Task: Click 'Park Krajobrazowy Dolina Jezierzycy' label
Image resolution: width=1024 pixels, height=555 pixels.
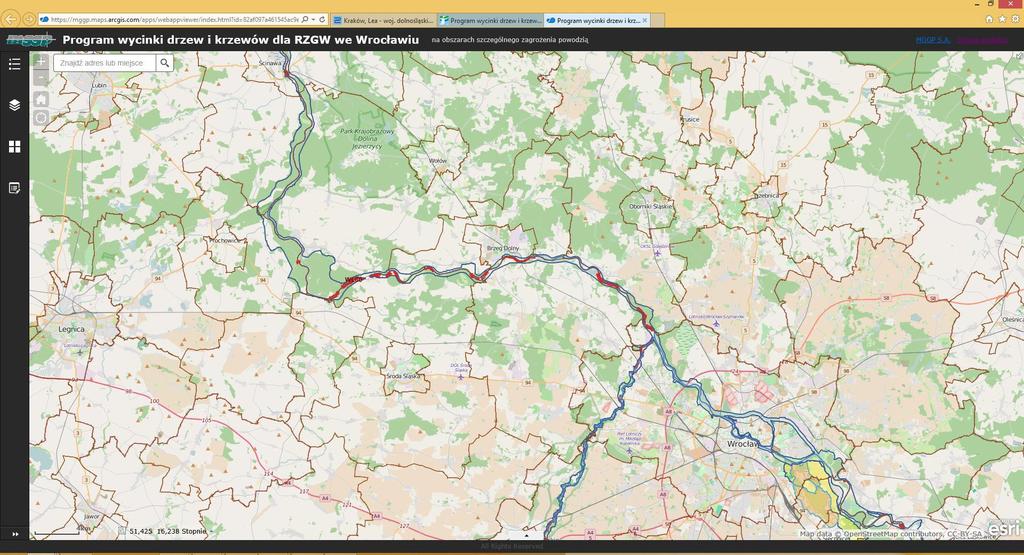Action: 367,138
